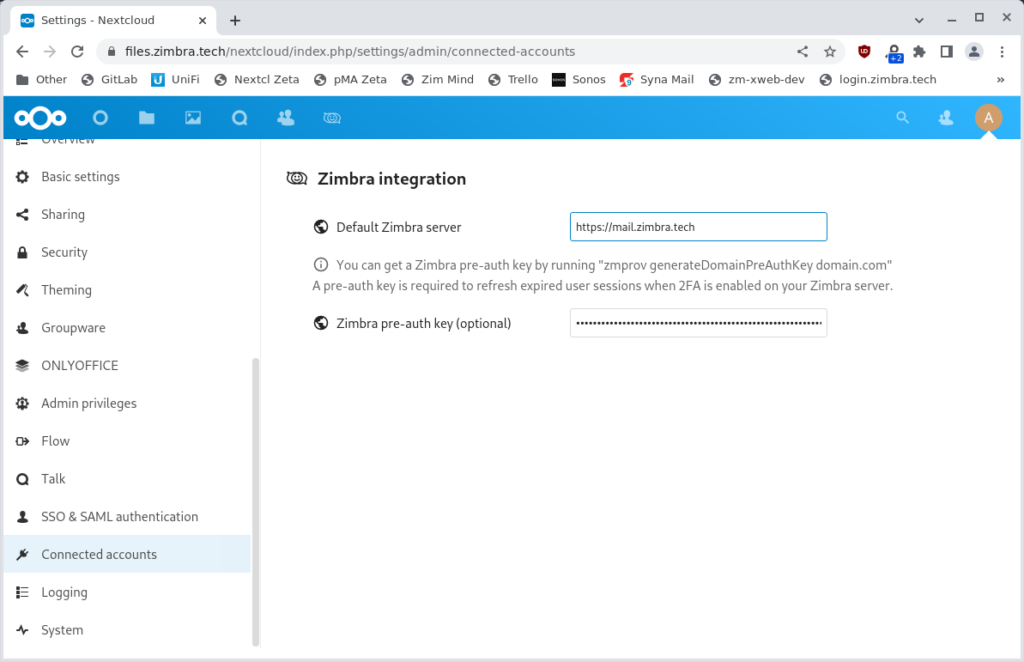Open the Photos app icon
Screen dimensions: 1024x662
(192, 117)
